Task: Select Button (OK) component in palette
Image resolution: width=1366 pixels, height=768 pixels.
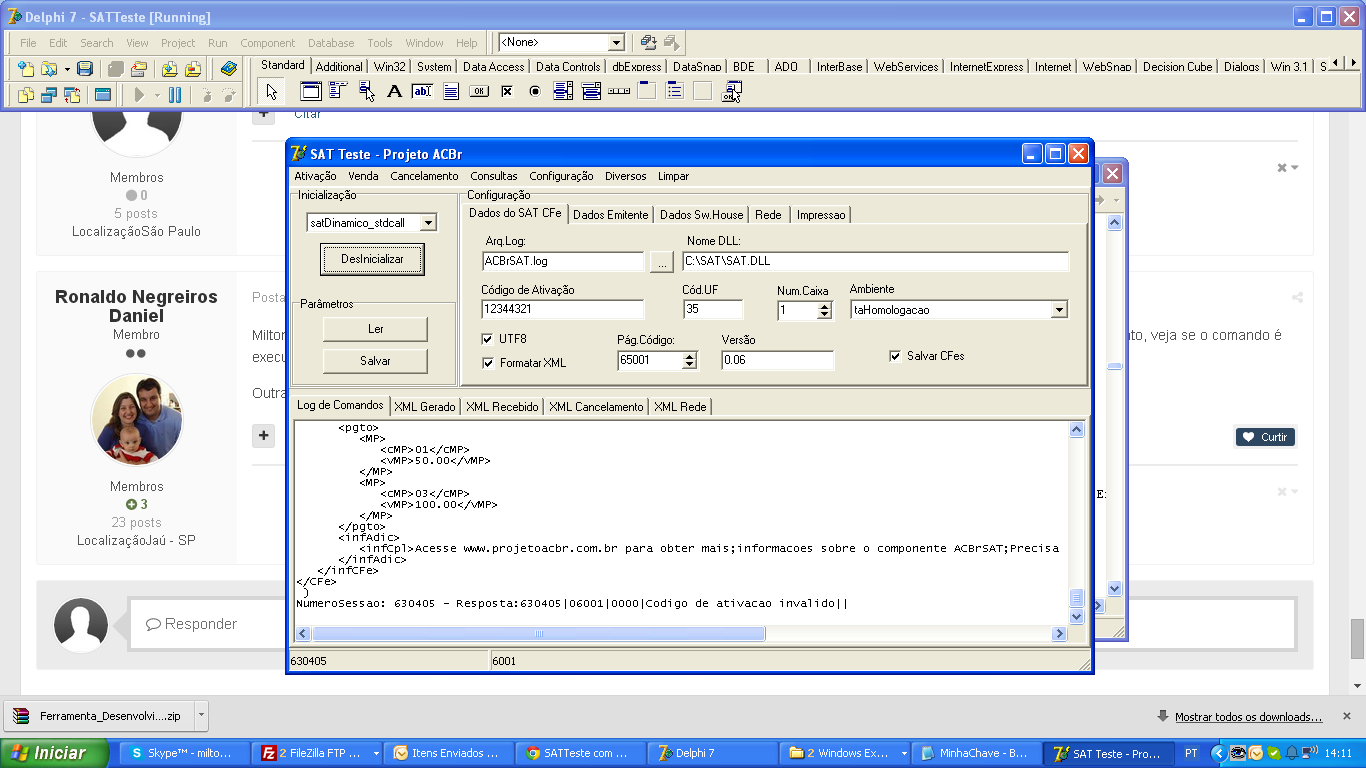Action: point(479,92)
